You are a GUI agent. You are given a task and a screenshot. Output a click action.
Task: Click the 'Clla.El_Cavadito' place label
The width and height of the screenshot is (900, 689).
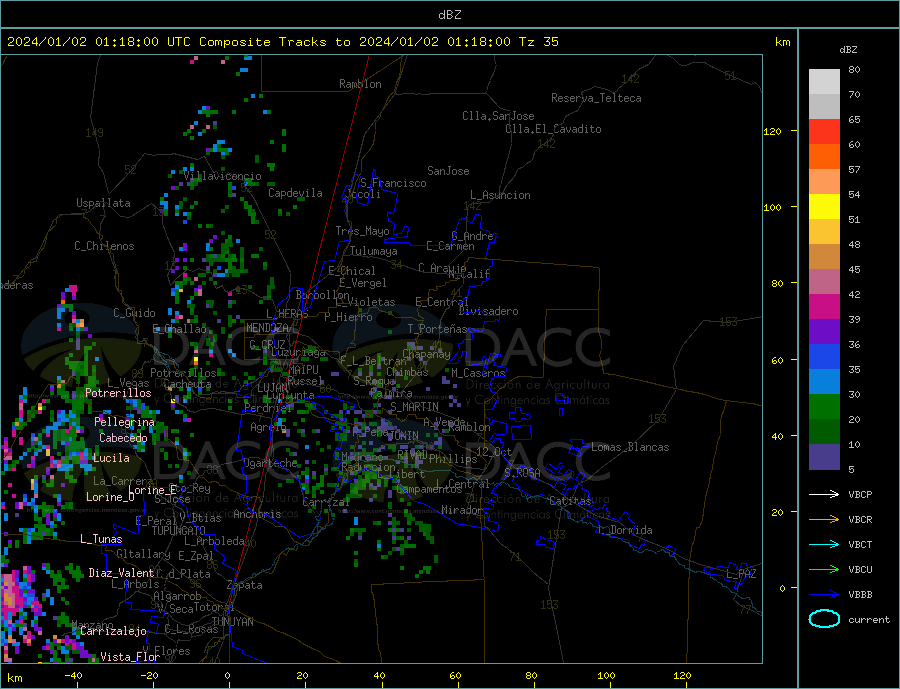click(x=553, y=129)
